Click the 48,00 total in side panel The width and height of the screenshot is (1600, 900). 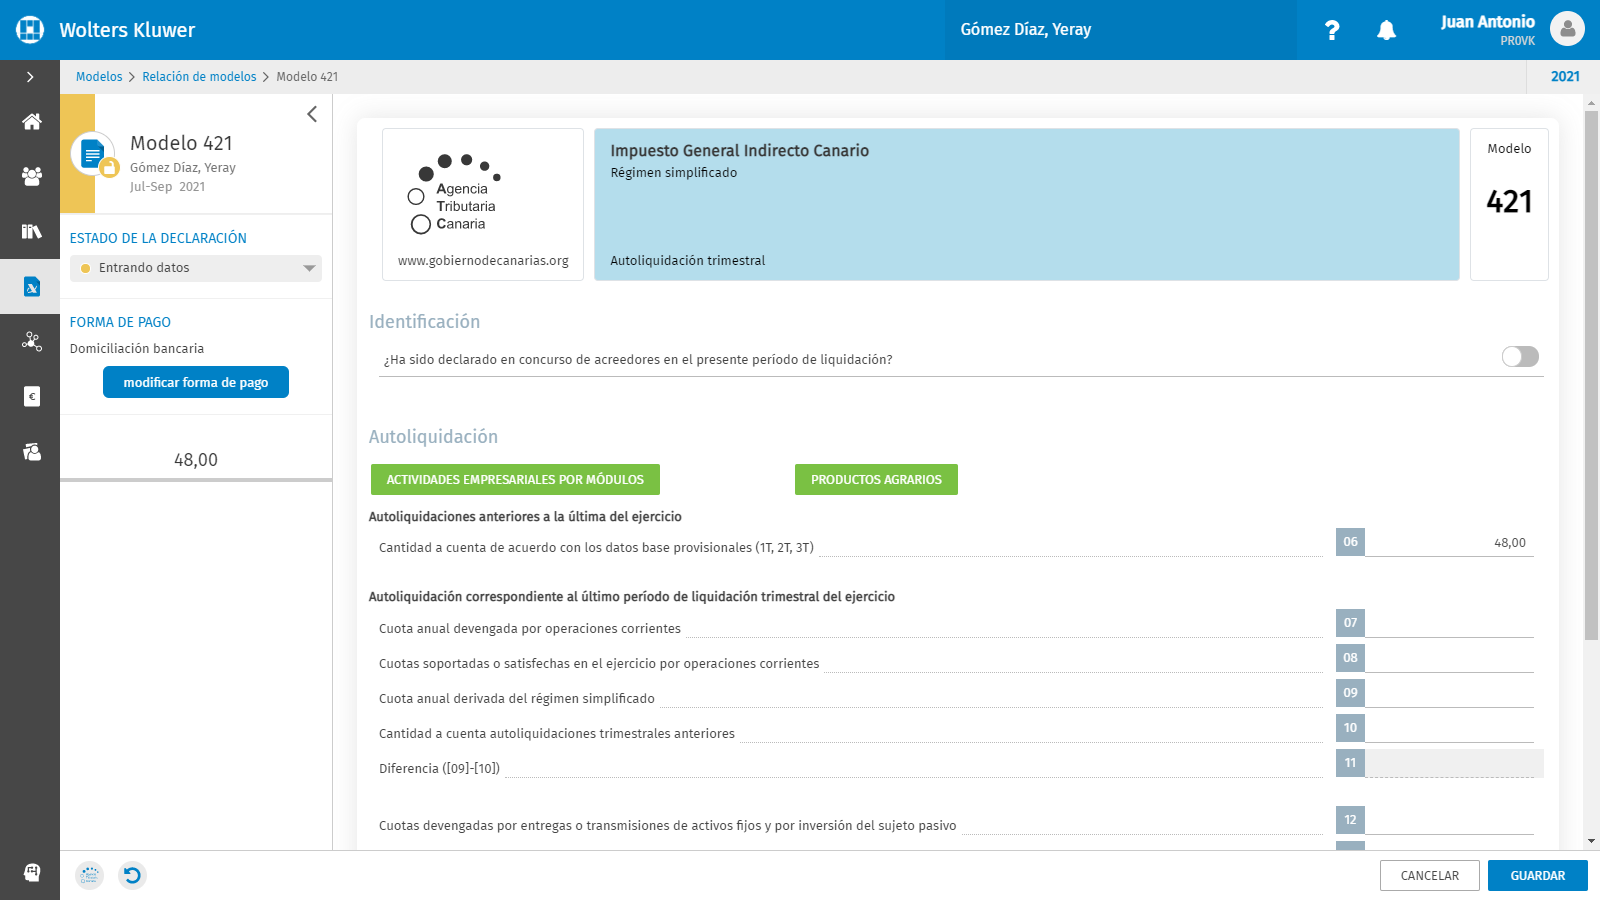(x=196, y=460)
